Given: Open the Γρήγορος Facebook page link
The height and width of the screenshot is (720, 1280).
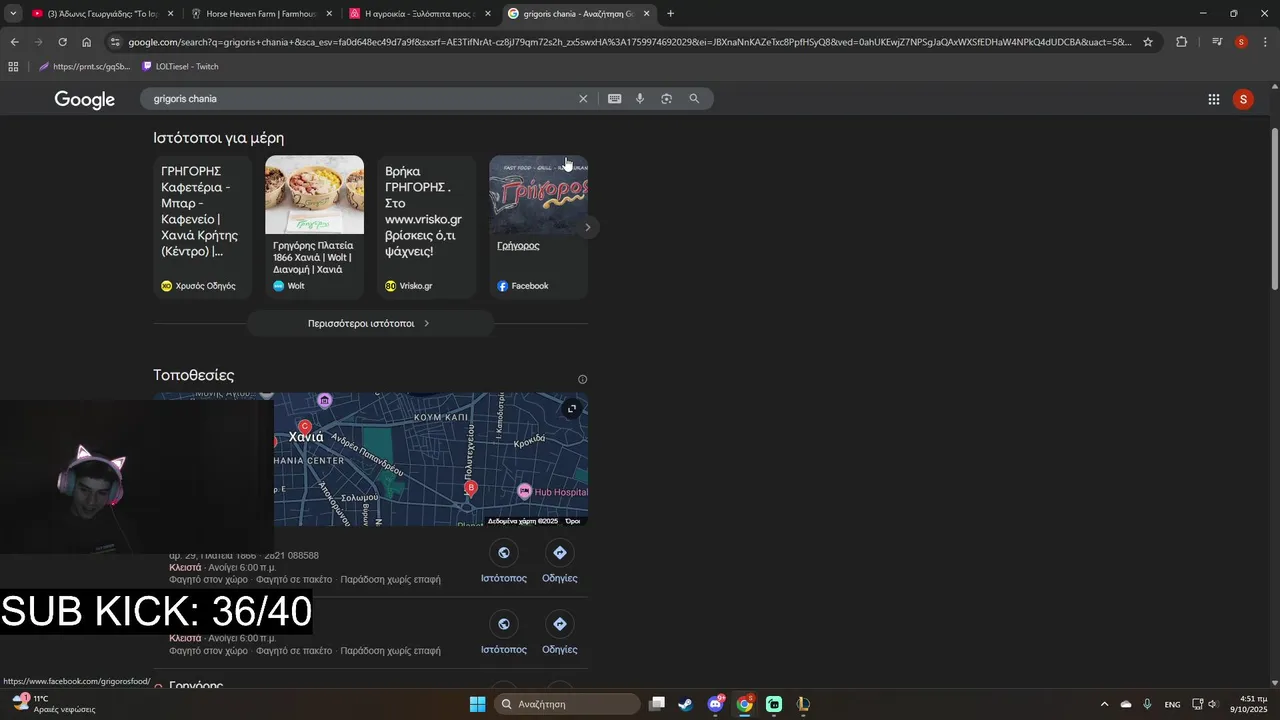Looking at the screenshot, I should [x=518, y=245].
